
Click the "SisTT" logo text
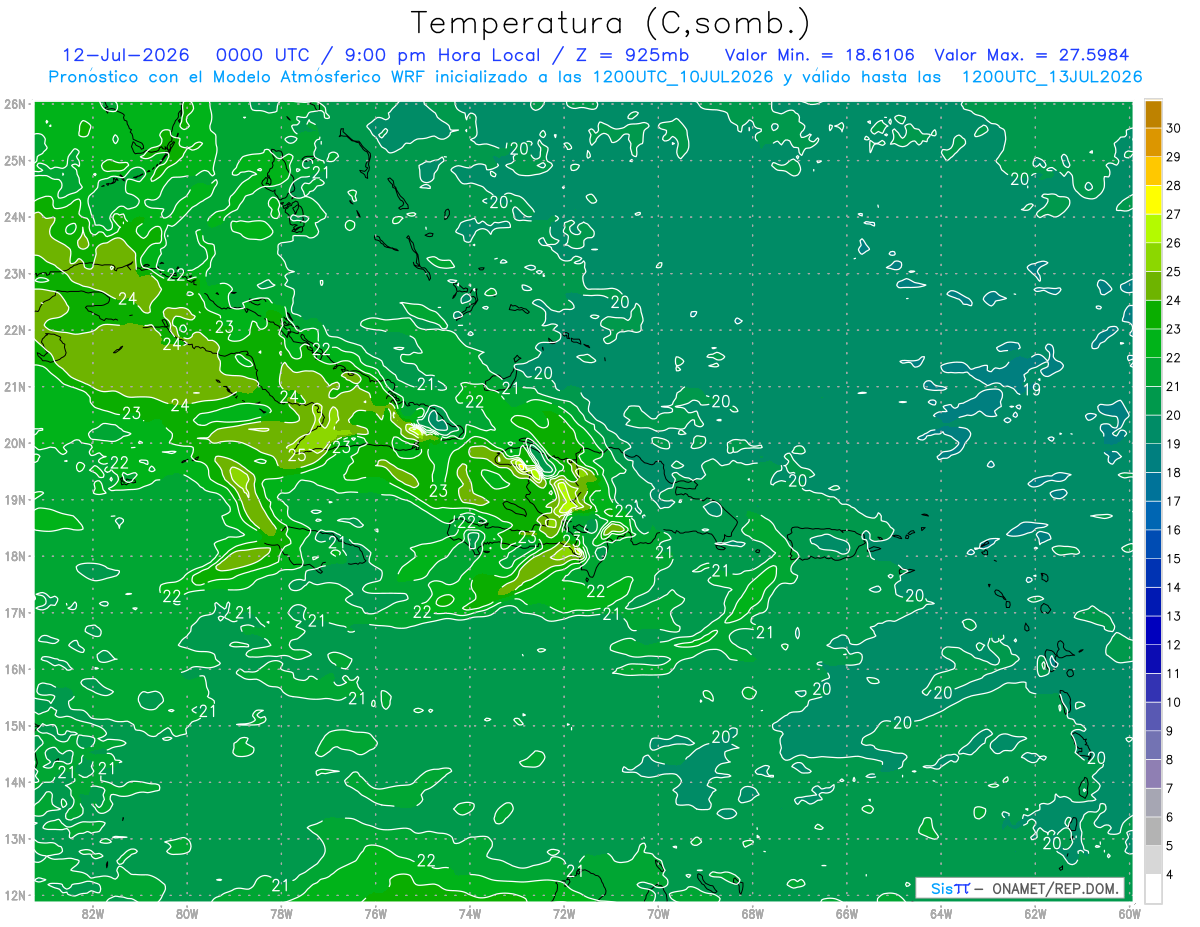[950, 888]
